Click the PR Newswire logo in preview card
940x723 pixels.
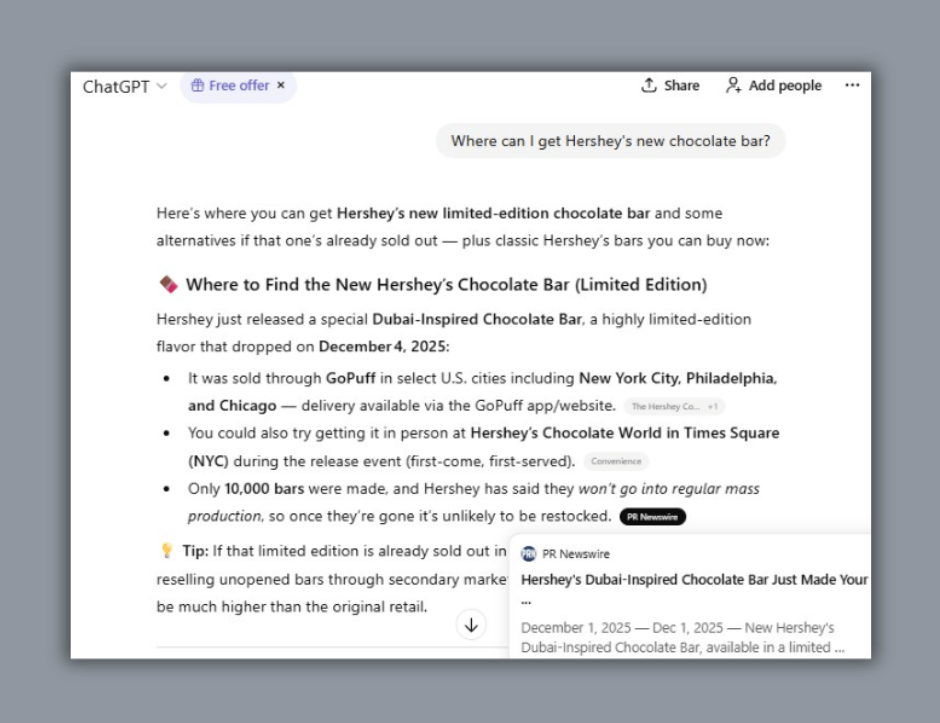(x=528, y=554)
